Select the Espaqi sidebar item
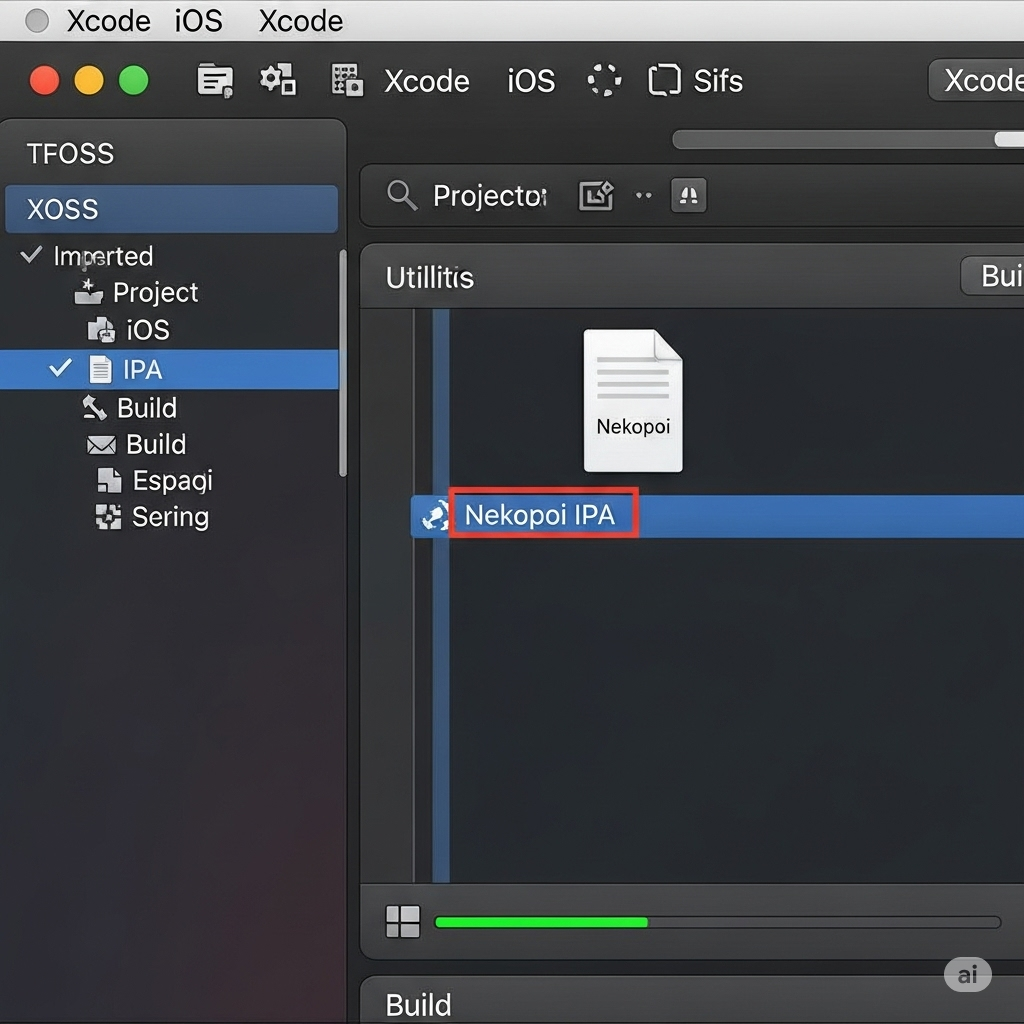The height and width of the screenshot is (1024, 1024). (x=172, y=481)
